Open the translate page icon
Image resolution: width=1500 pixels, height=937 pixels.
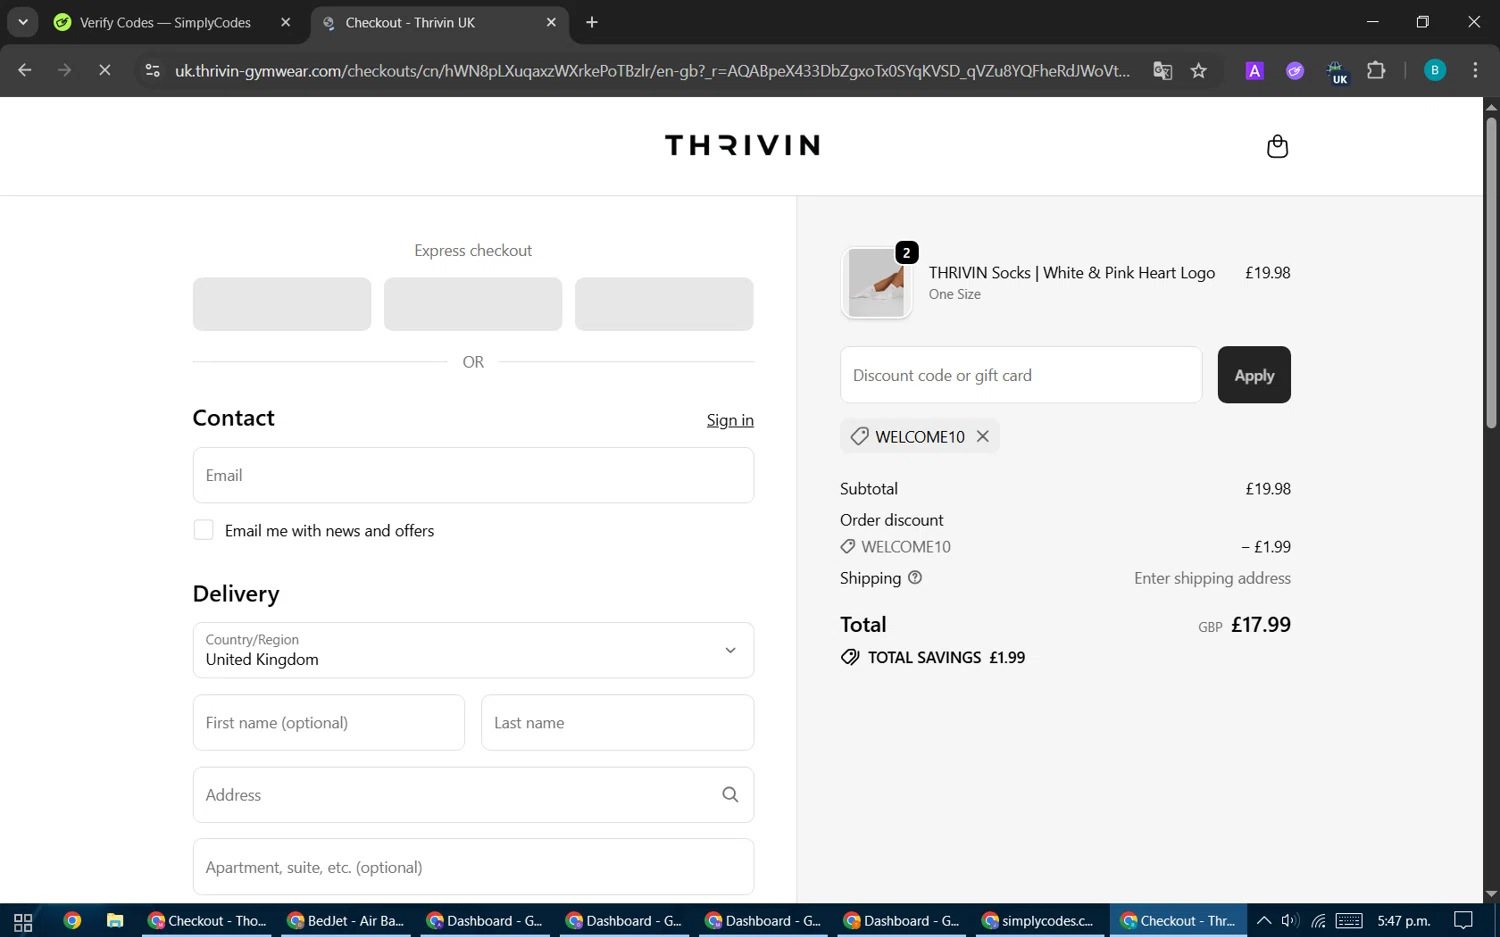click(1162, 70)
